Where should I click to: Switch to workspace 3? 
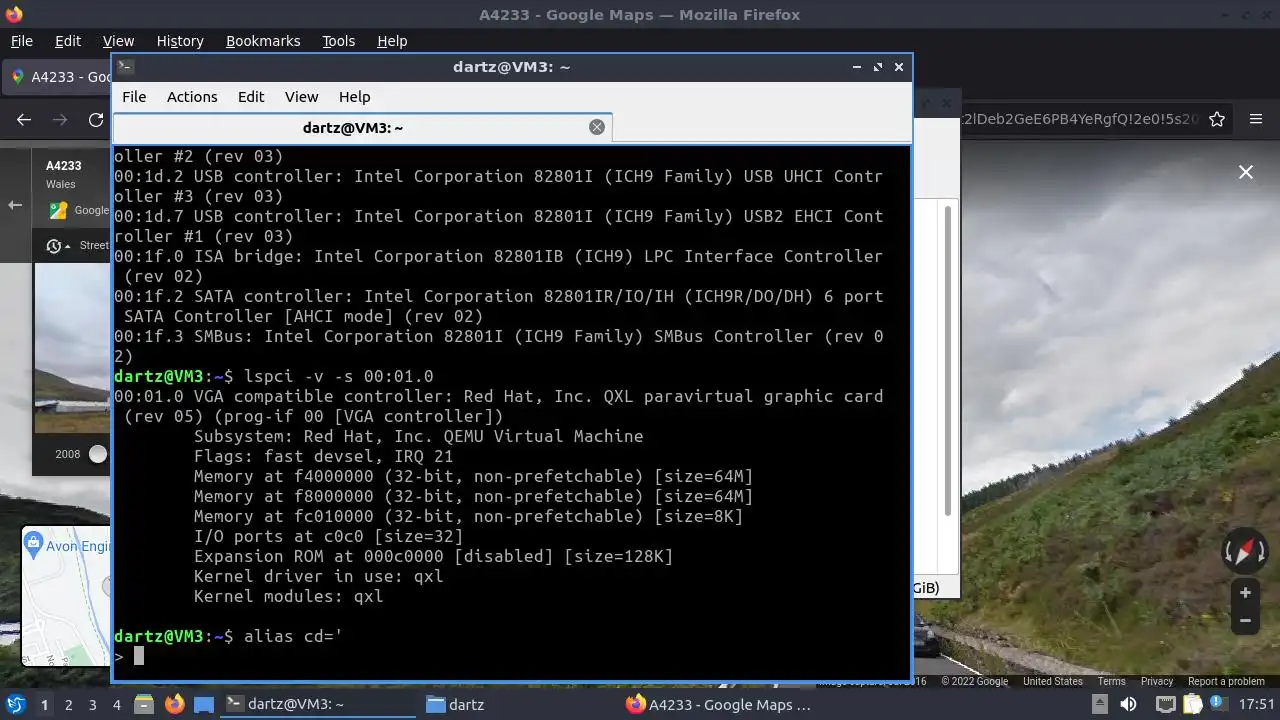click(92, 705)
